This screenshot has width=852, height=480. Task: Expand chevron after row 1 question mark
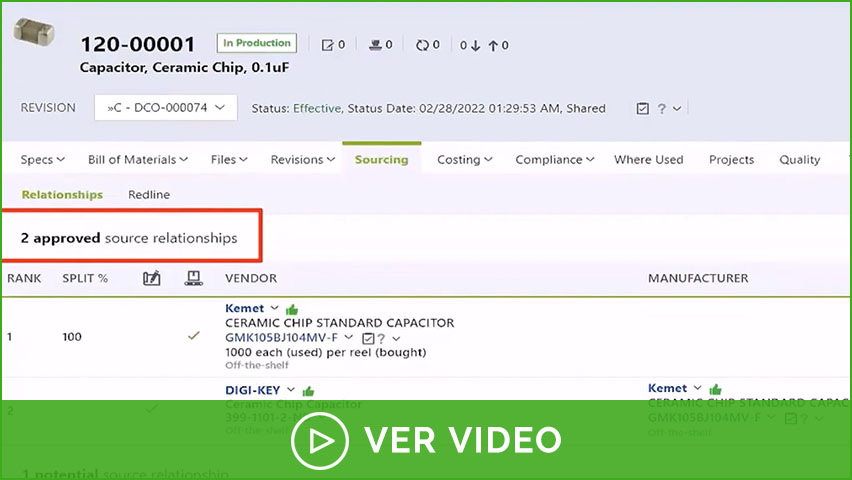click(x=396, y=339)
